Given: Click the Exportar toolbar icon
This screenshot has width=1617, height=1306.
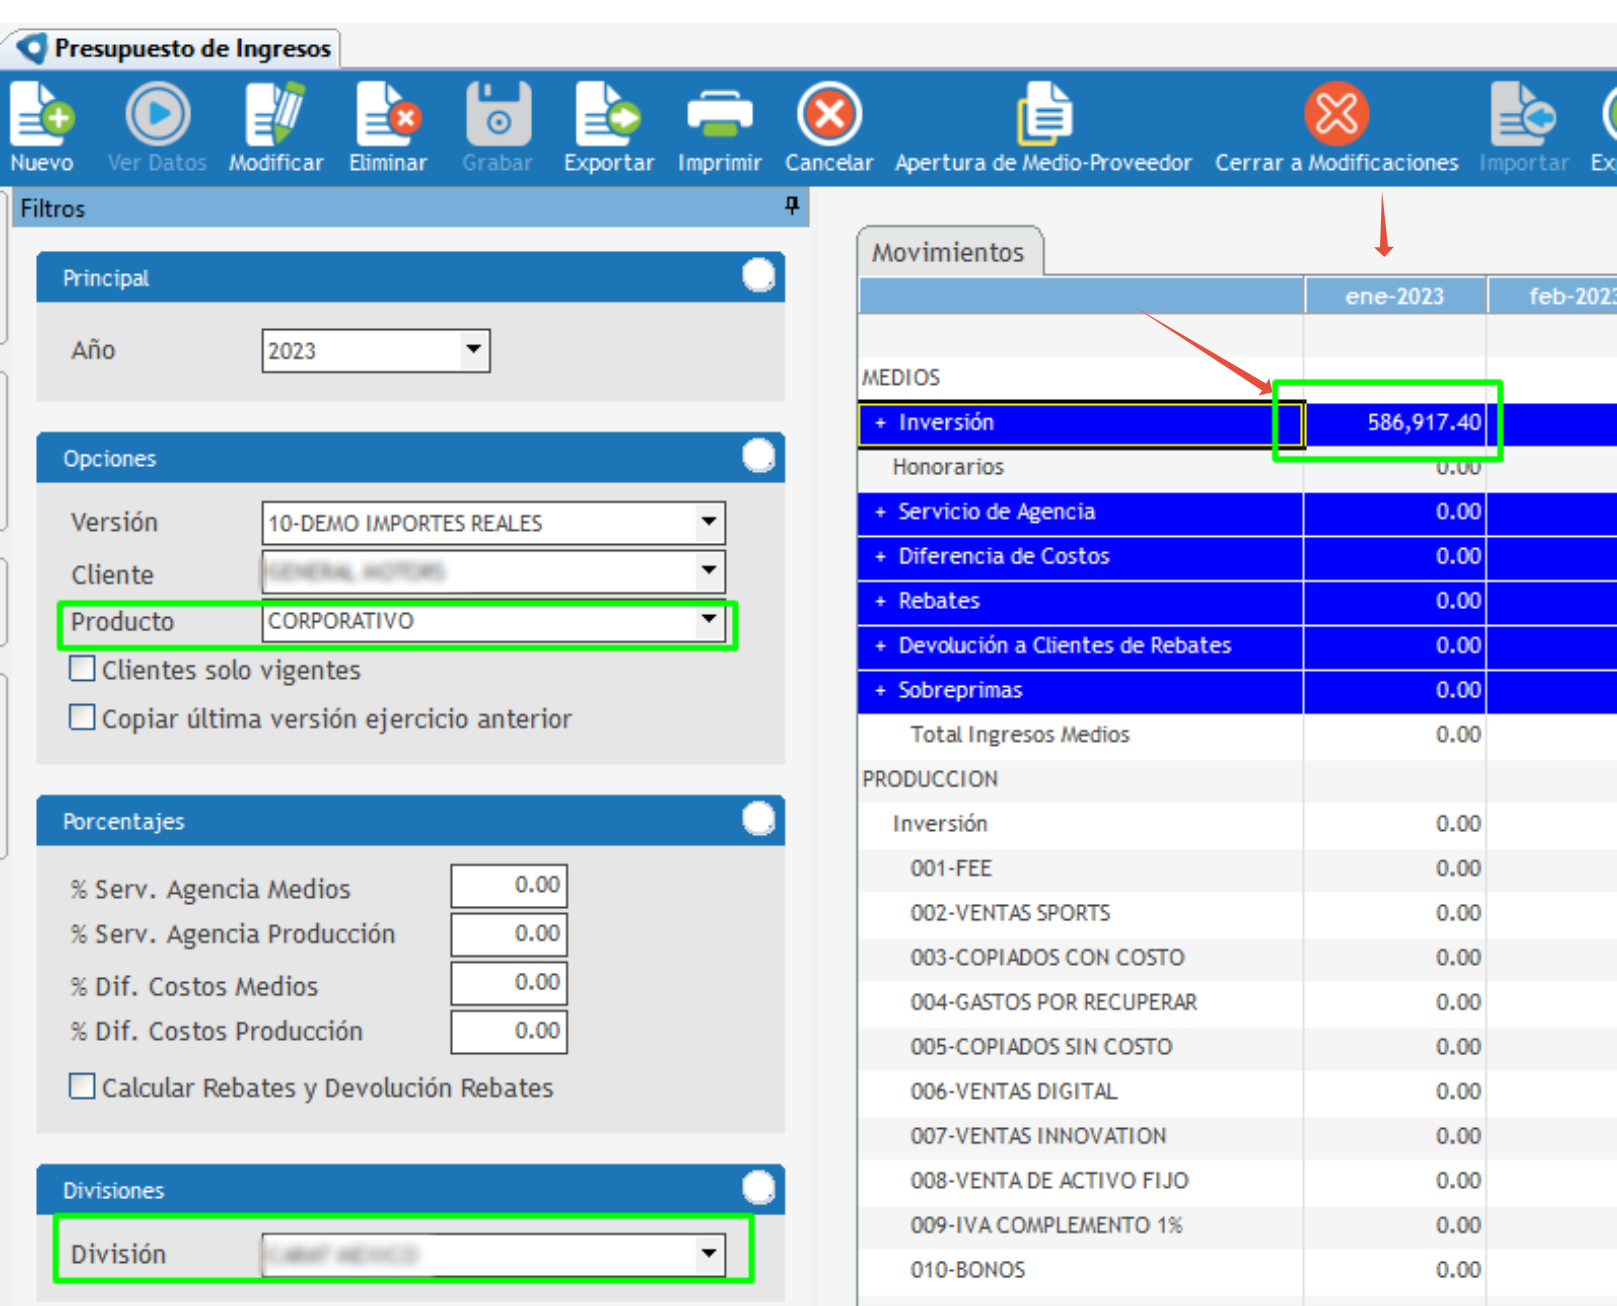Looking at the screenshot, I should (x=608, y=115).
